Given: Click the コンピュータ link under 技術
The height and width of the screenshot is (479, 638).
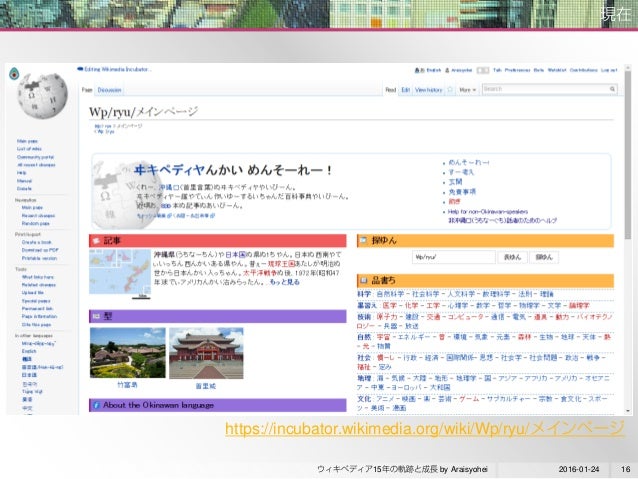Looking at the screenshot, I should 465,317.
